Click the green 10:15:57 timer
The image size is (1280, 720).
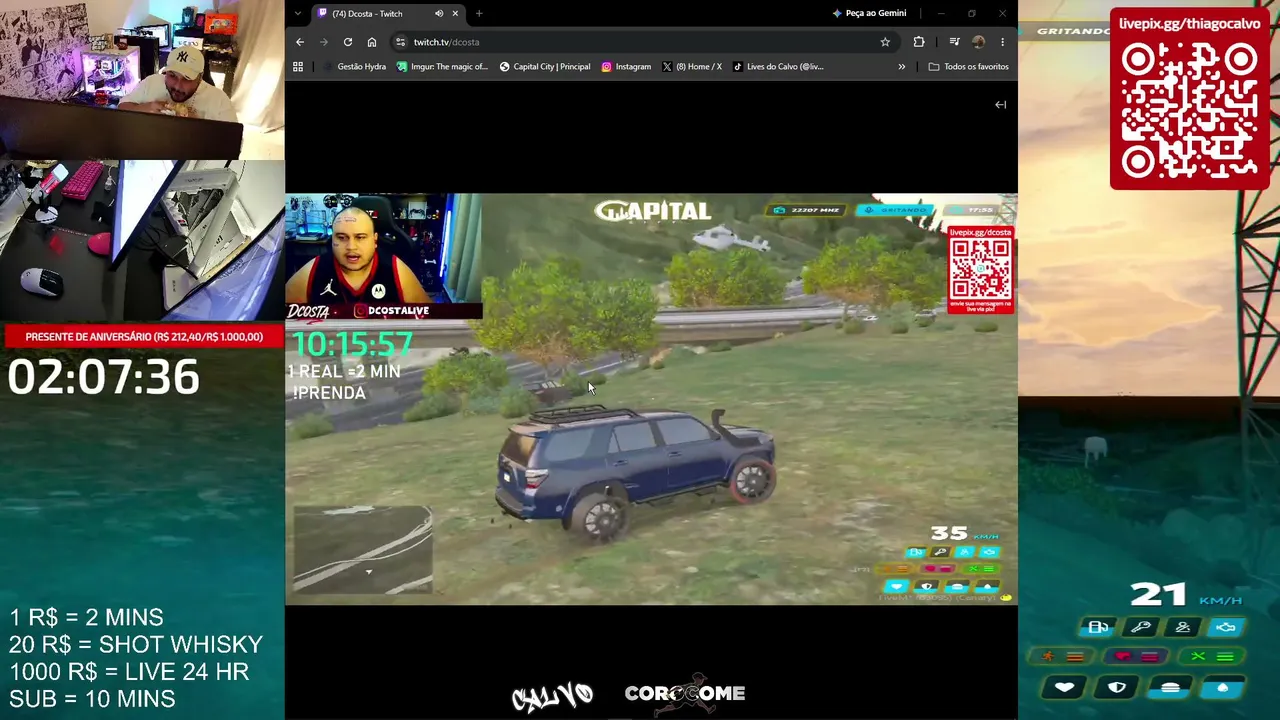(352, 345)
